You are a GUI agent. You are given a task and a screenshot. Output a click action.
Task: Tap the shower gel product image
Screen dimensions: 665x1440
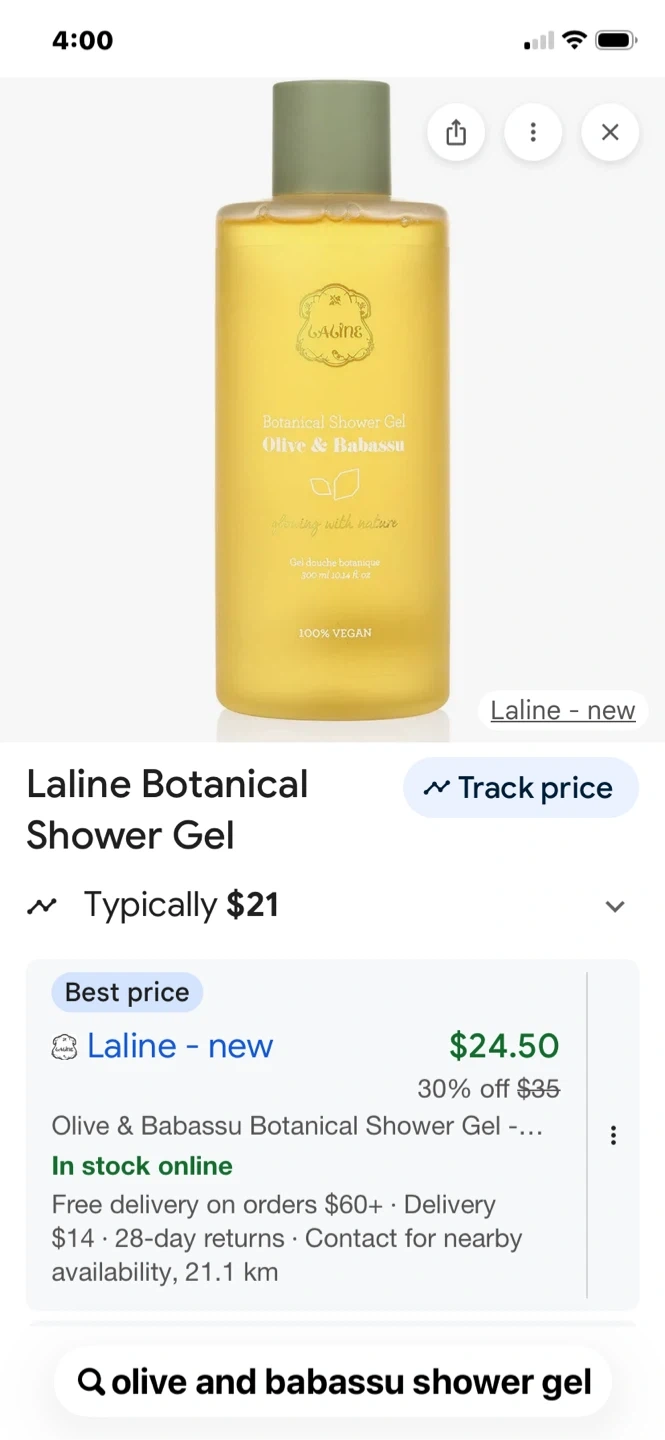coord(332,400)
